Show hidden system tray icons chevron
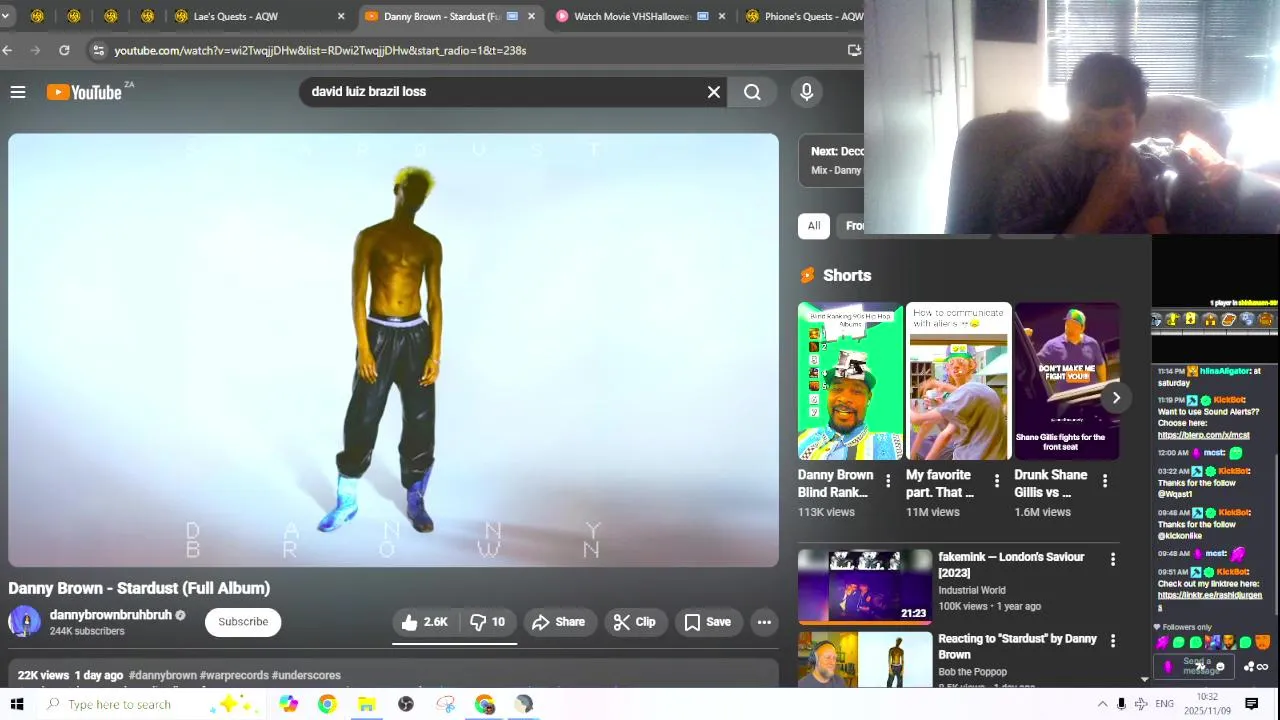This screenshot has width=1280, height=720. click(x=1102, y=704)
